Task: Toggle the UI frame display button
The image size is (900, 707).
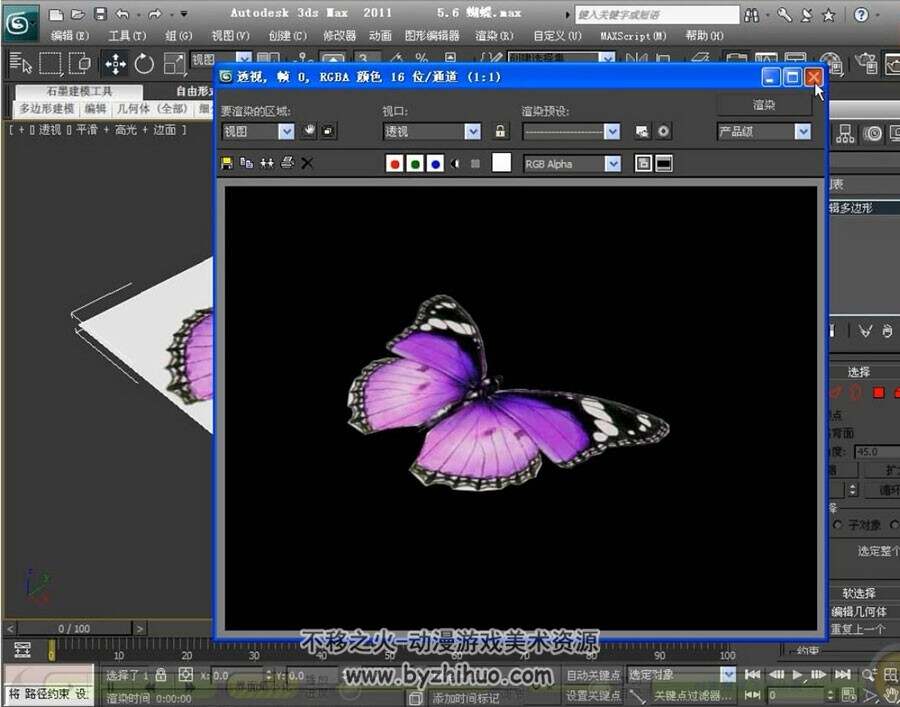Action: 664,164
